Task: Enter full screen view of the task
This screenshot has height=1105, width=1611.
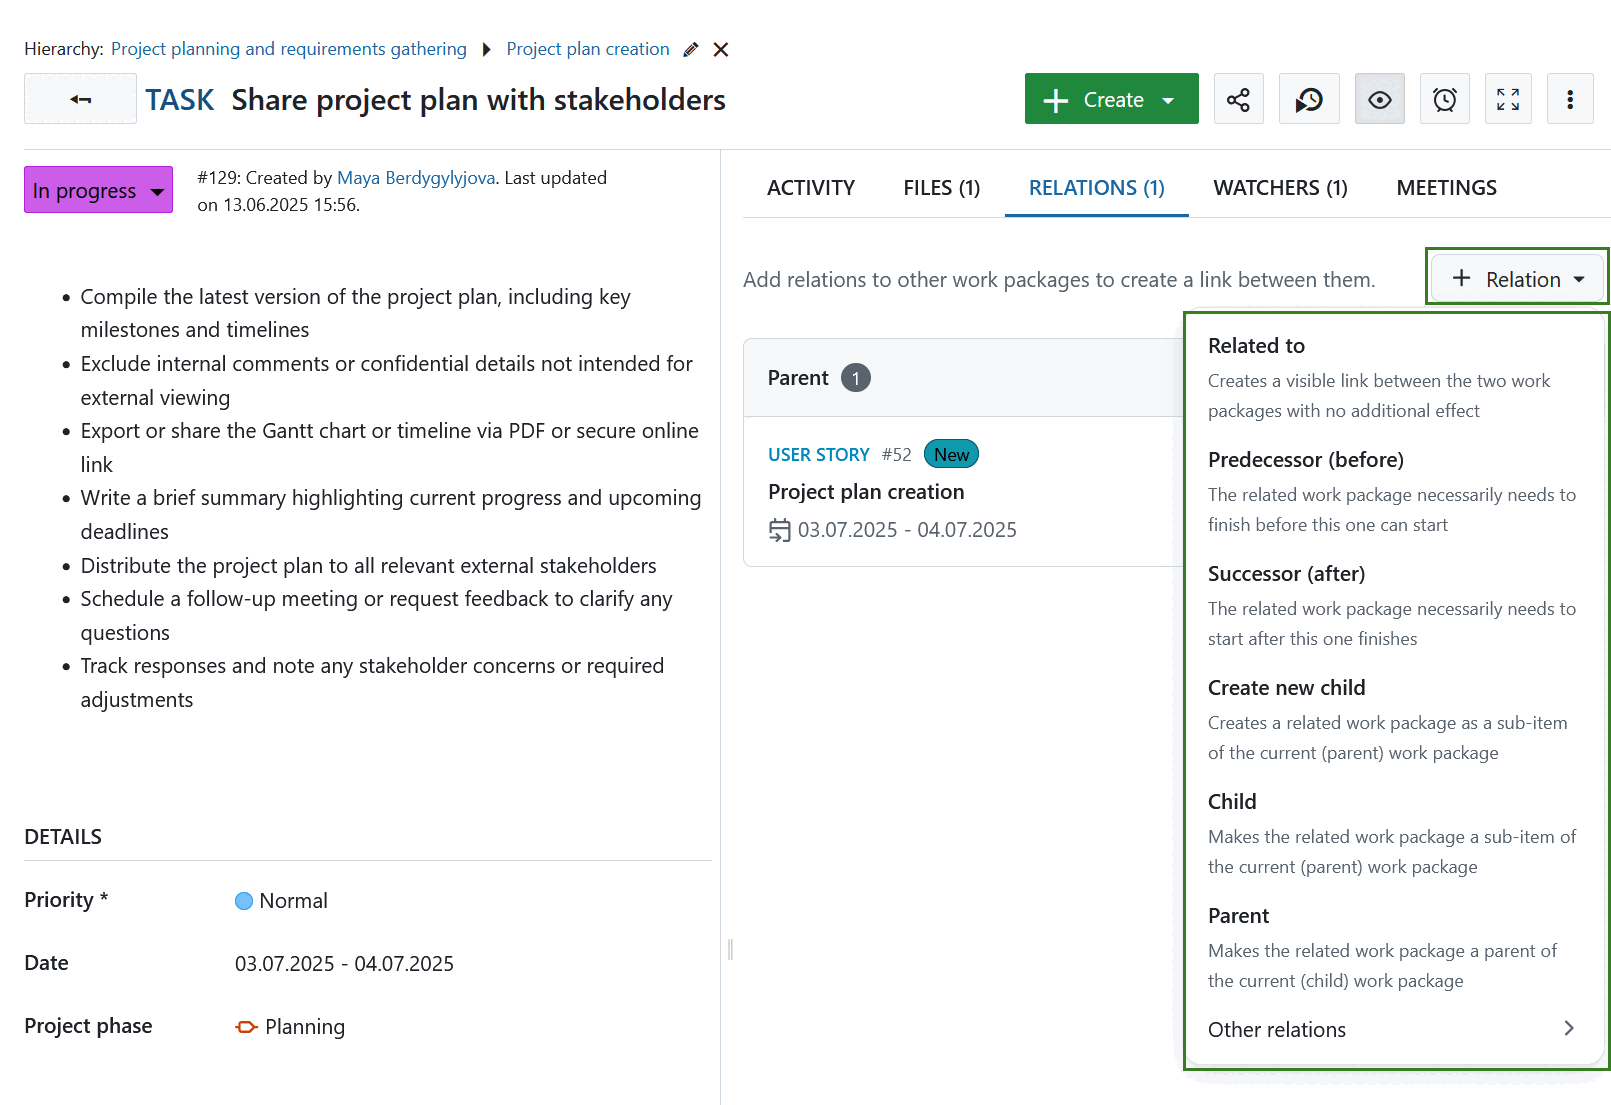Action: (x=1508, y=98)
